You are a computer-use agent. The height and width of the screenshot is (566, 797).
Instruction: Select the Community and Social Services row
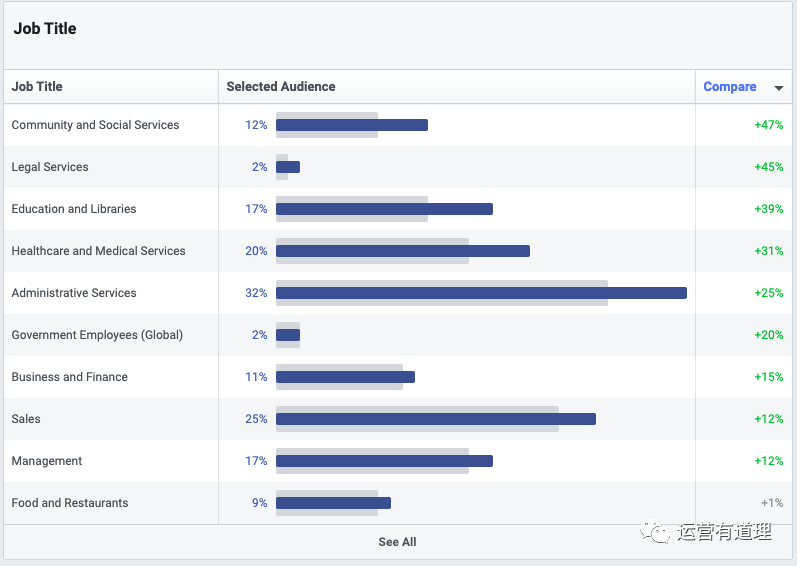pyautogui.click(x=95, y=125)
